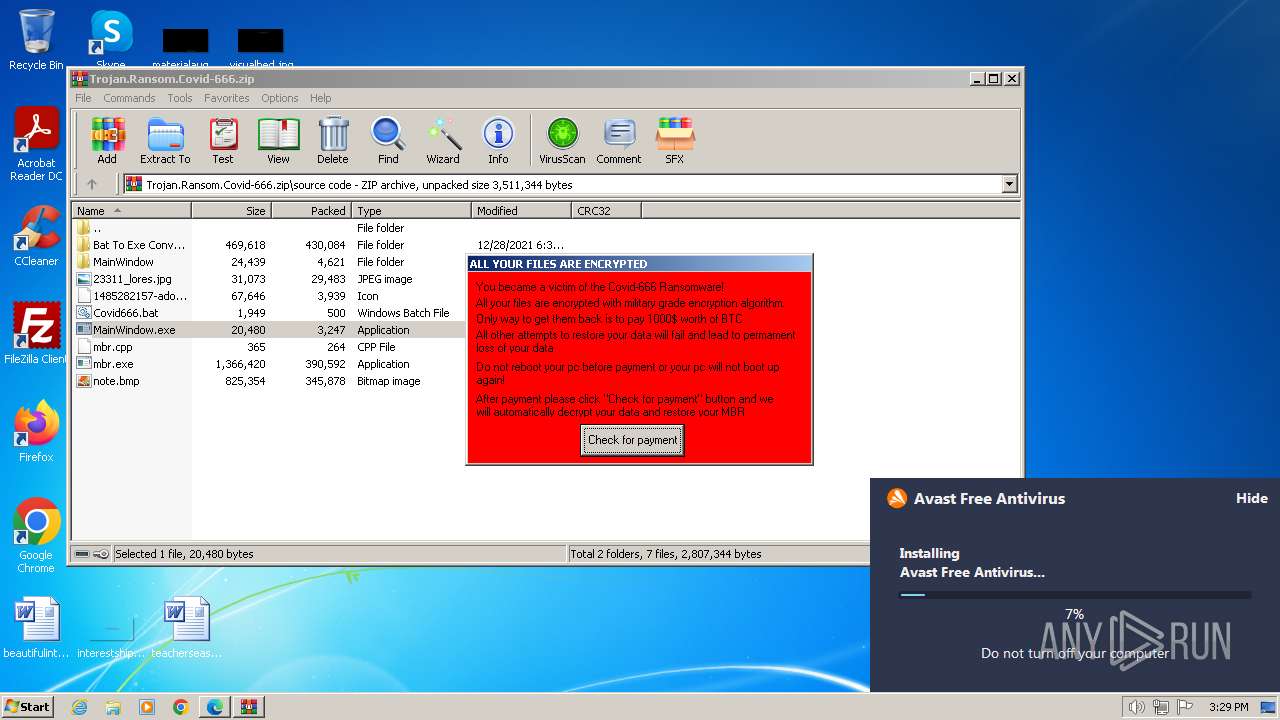Open the File menu

click(x=83, y=98)
